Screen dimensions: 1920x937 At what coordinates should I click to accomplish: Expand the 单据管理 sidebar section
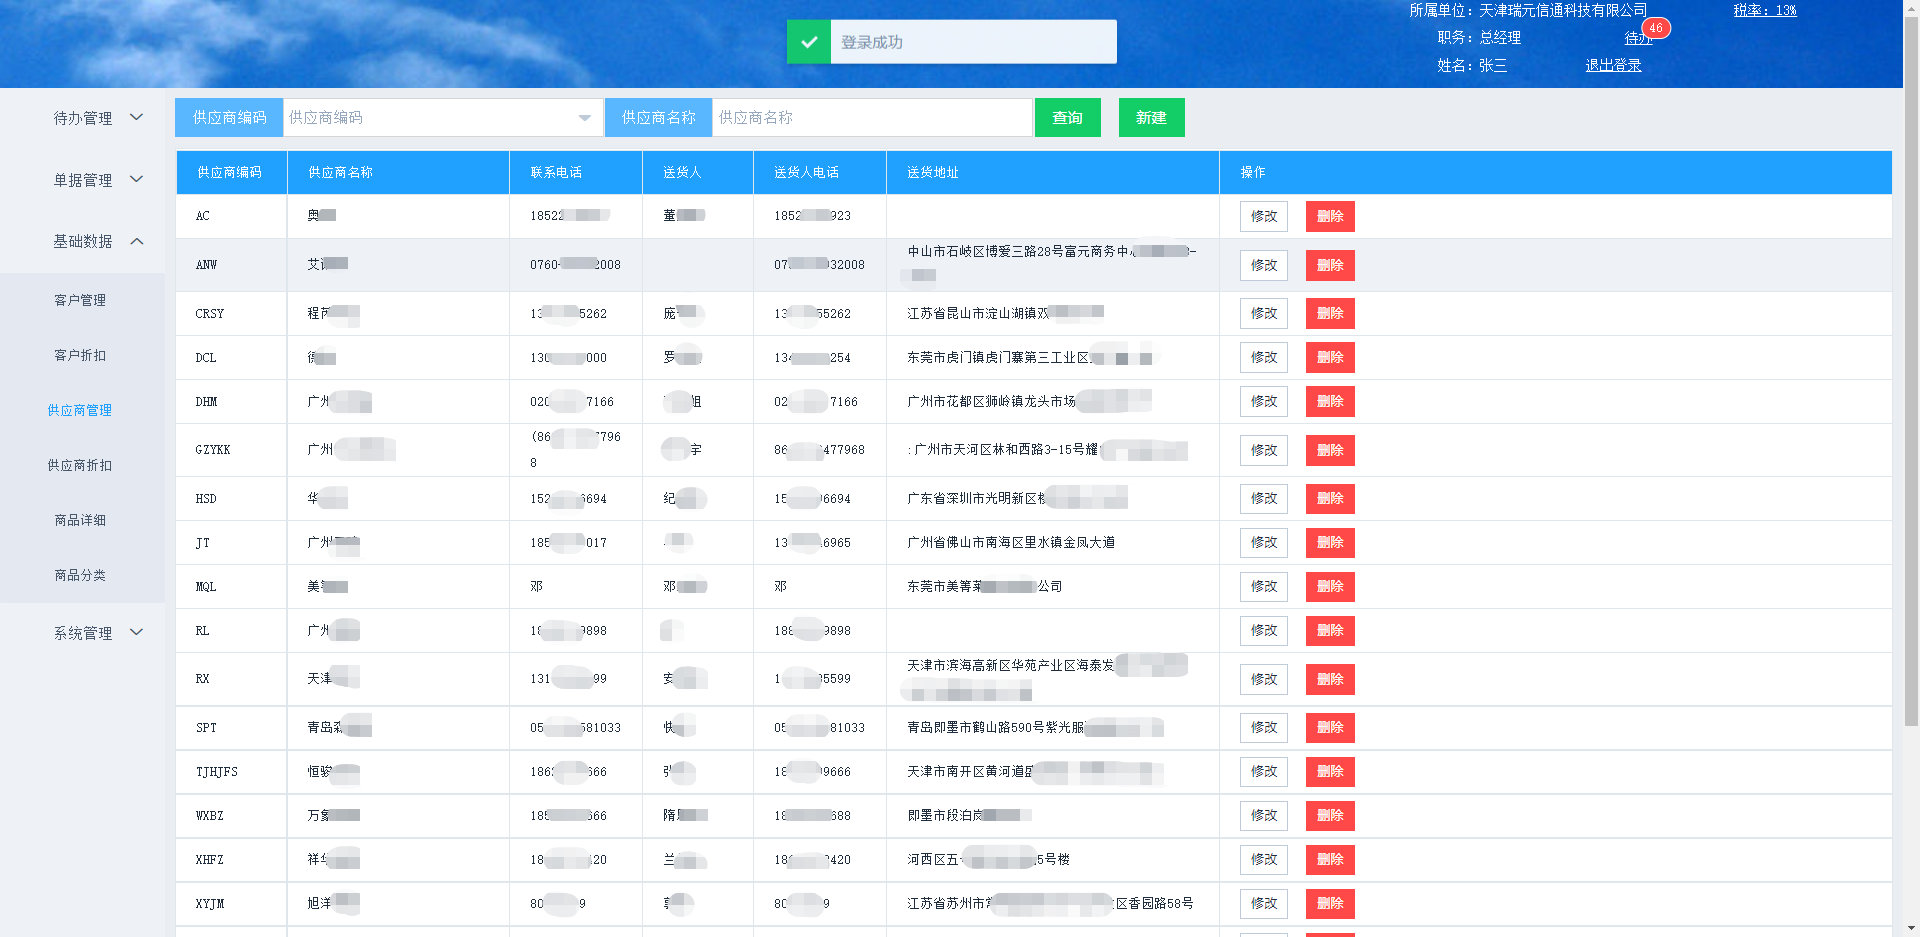point(97,180)
